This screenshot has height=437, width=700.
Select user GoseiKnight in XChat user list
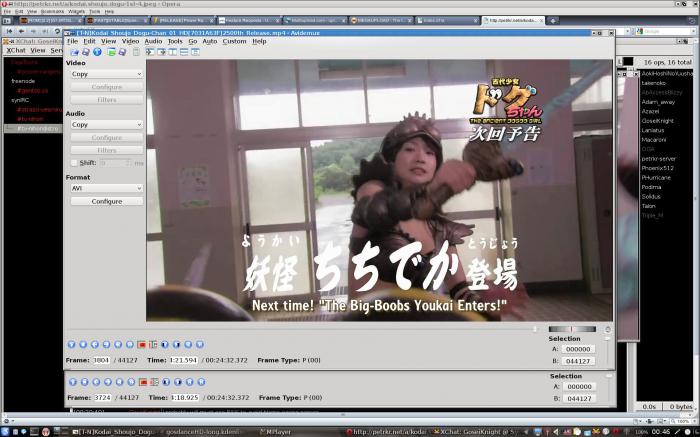click(x=657, y=121)
